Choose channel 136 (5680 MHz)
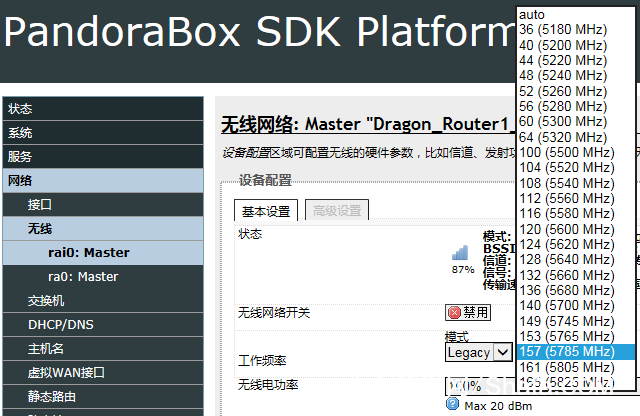The width and height of the screenshot is (640, 416). pos(576,290)
